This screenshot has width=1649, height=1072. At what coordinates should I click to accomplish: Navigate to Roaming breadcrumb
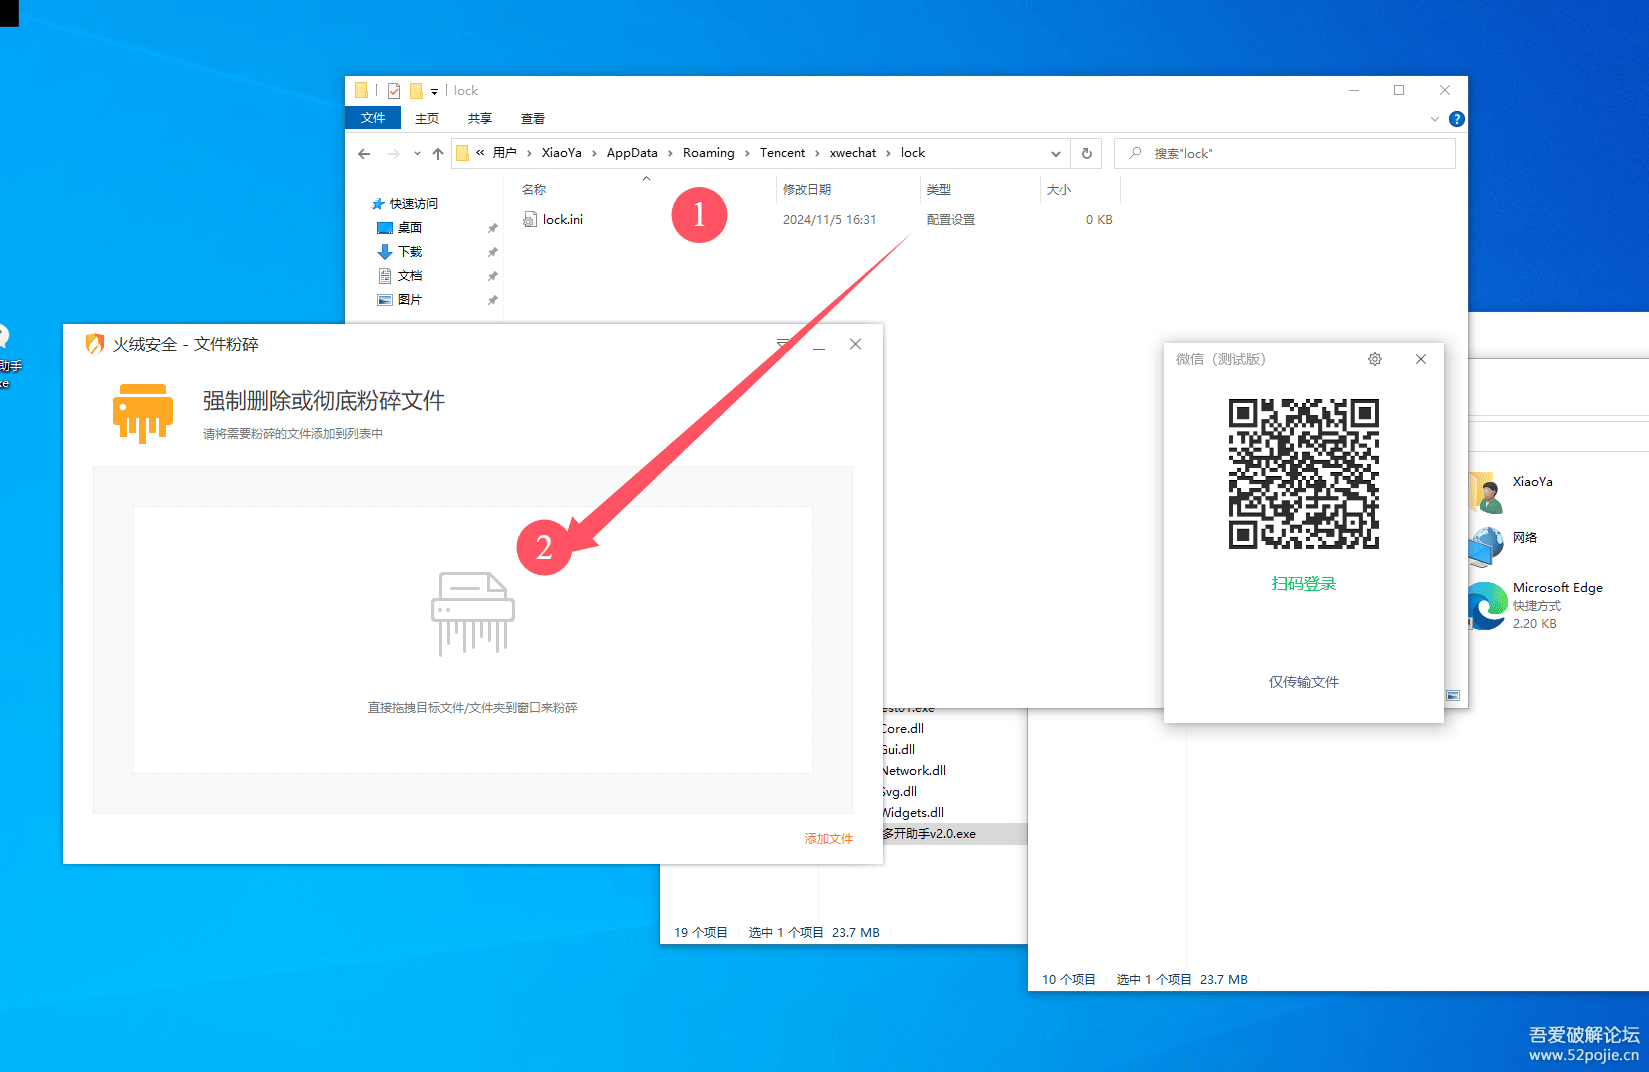[709, 153]
